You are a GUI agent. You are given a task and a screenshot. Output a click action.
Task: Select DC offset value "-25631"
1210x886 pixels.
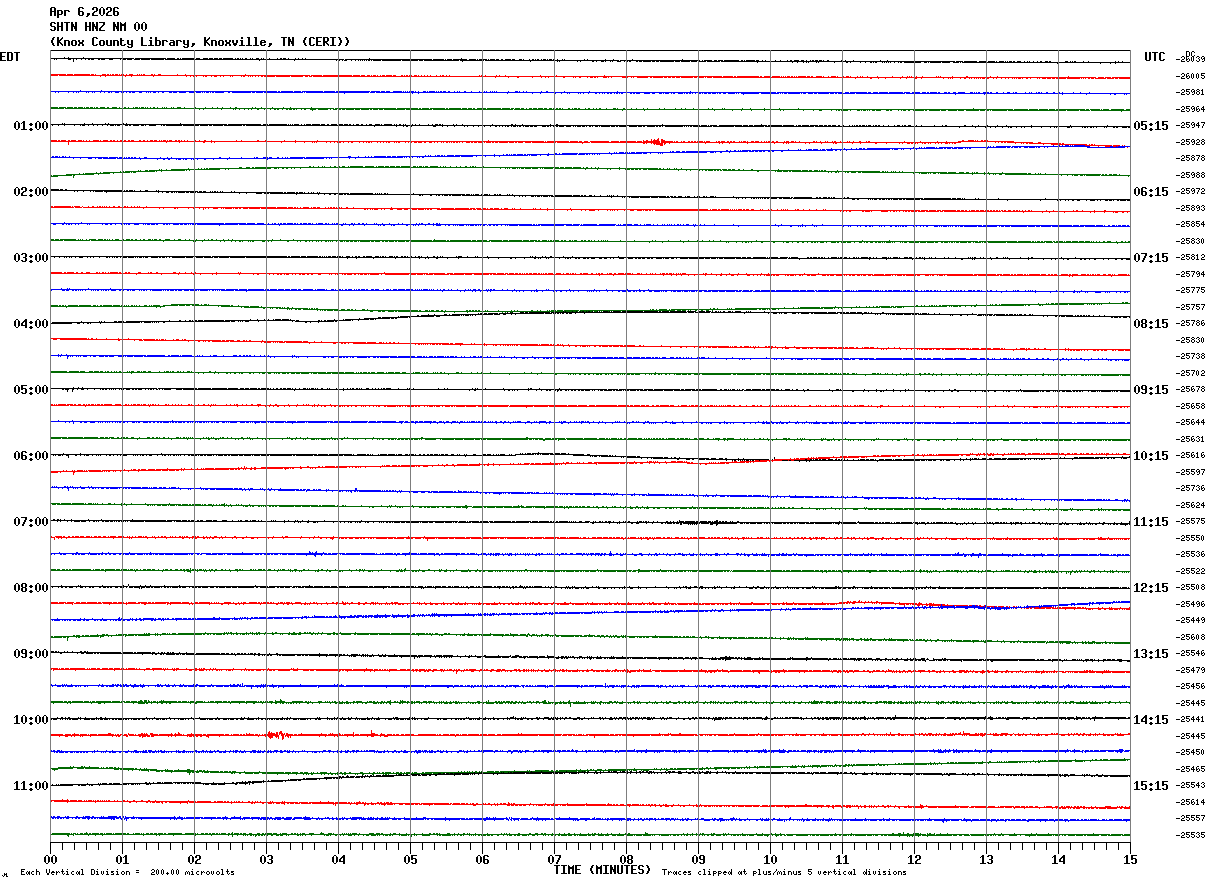[1191, 439]
